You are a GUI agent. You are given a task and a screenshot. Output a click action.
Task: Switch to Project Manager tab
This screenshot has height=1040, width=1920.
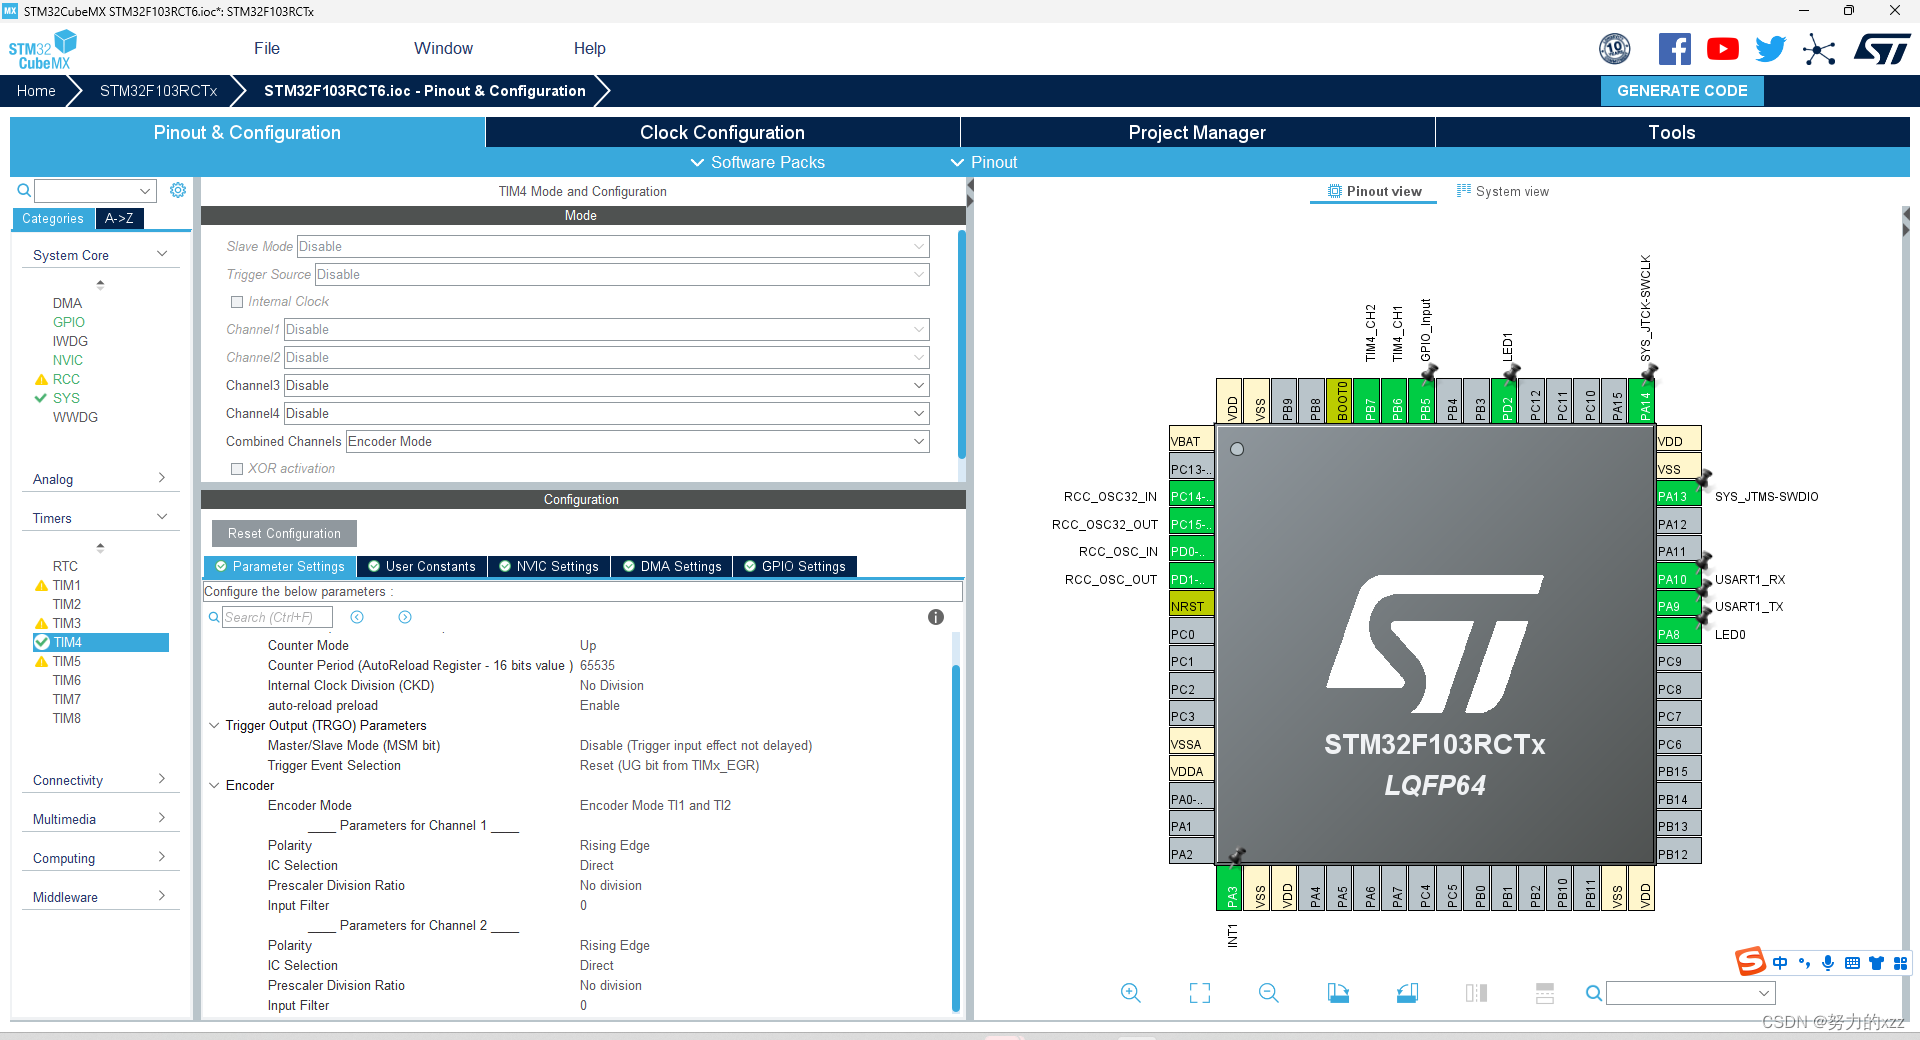pyautogui.click(x=1197, y=132)
